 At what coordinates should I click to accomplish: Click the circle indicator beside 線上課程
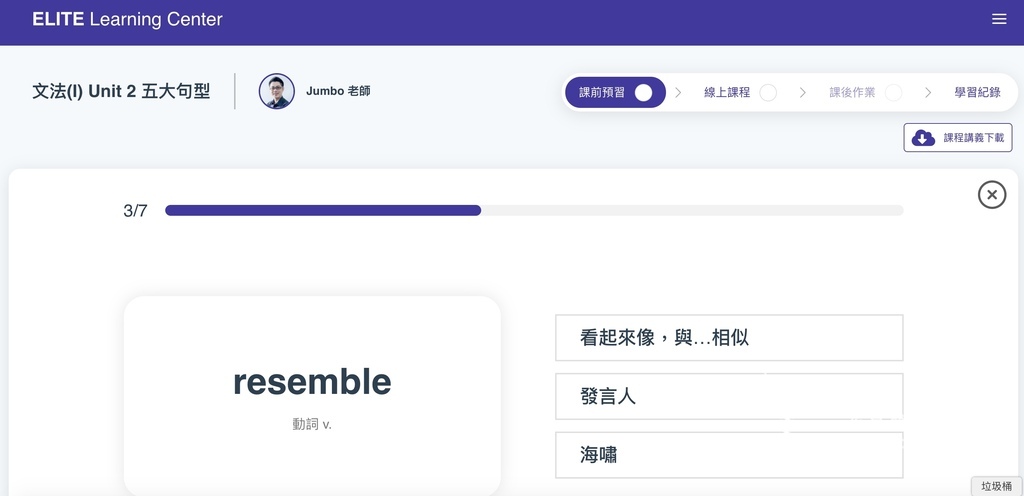click(x=768, y=93)
